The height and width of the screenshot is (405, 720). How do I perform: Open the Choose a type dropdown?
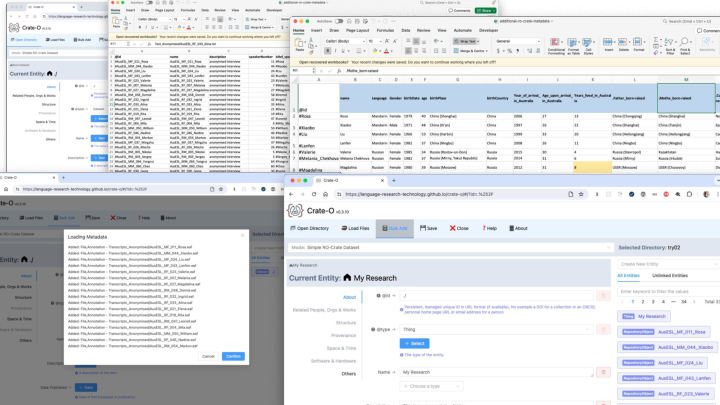(431, 386)
